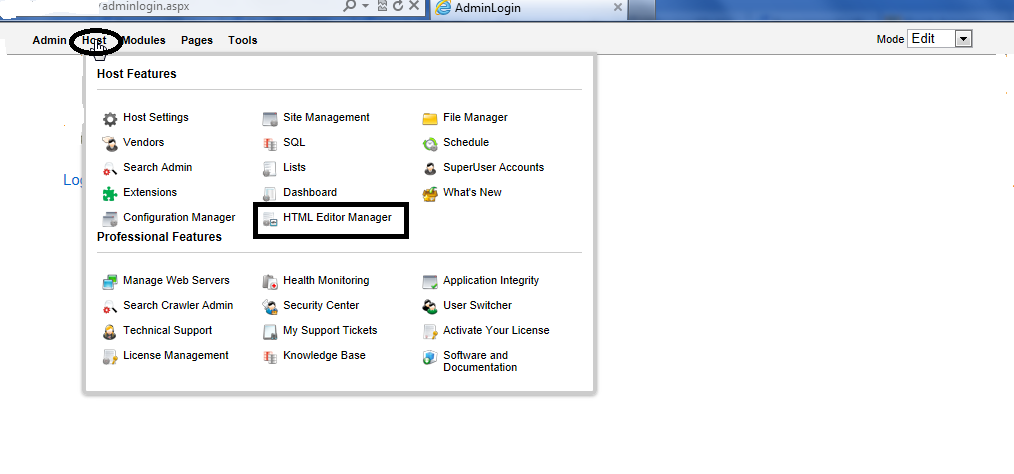1014x474 pixels.
Task: Click the Host Settings gear icon
Action: (x=110, y=119)
